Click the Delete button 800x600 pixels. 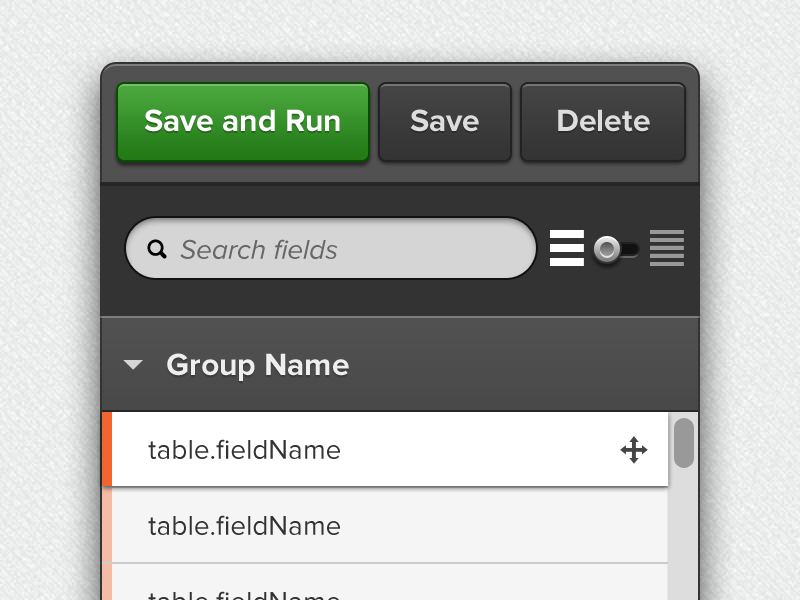602,121
